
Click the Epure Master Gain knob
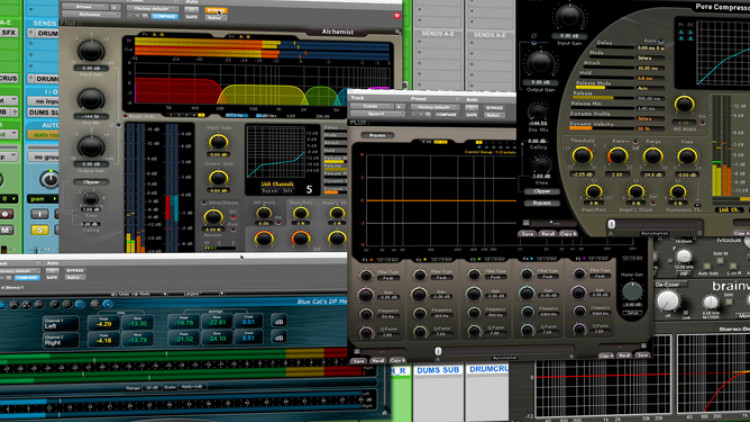pos(632,291)
